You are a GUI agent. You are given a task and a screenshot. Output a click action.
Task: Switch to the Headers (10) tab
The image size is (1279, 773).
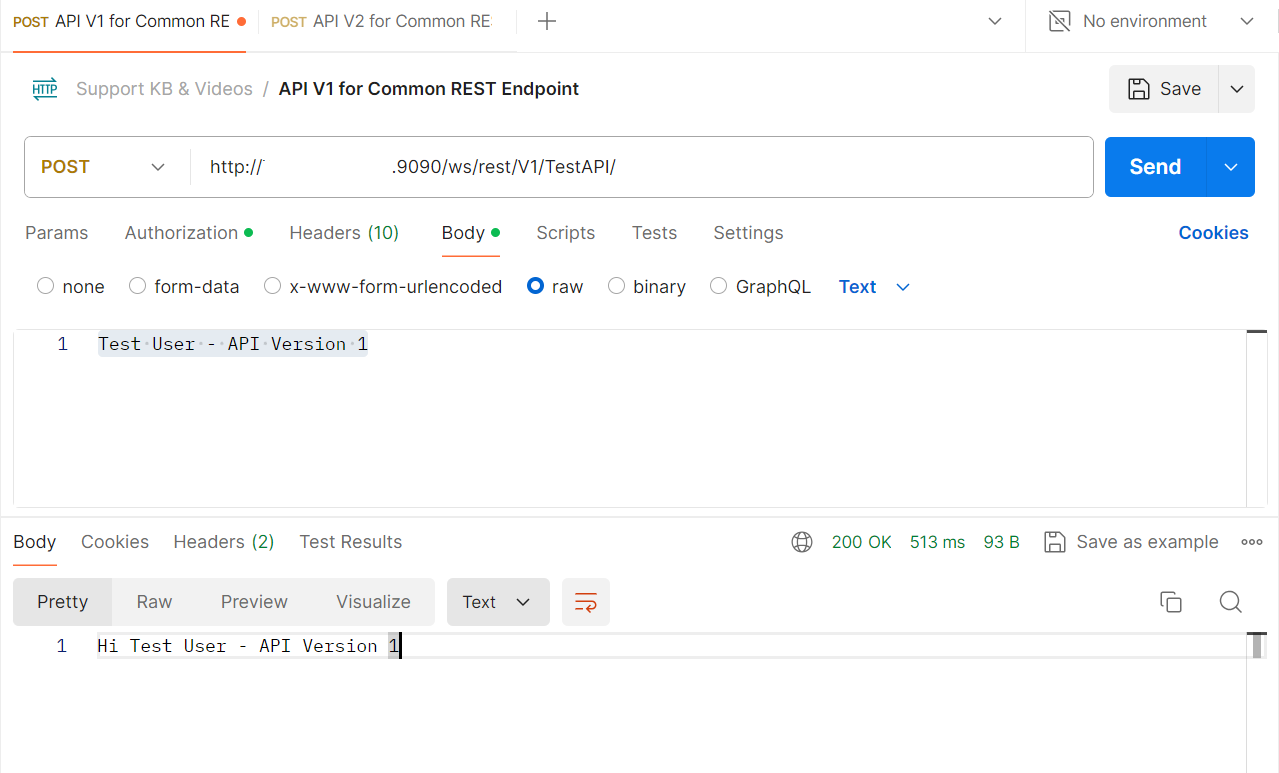(x=343, y=232)
